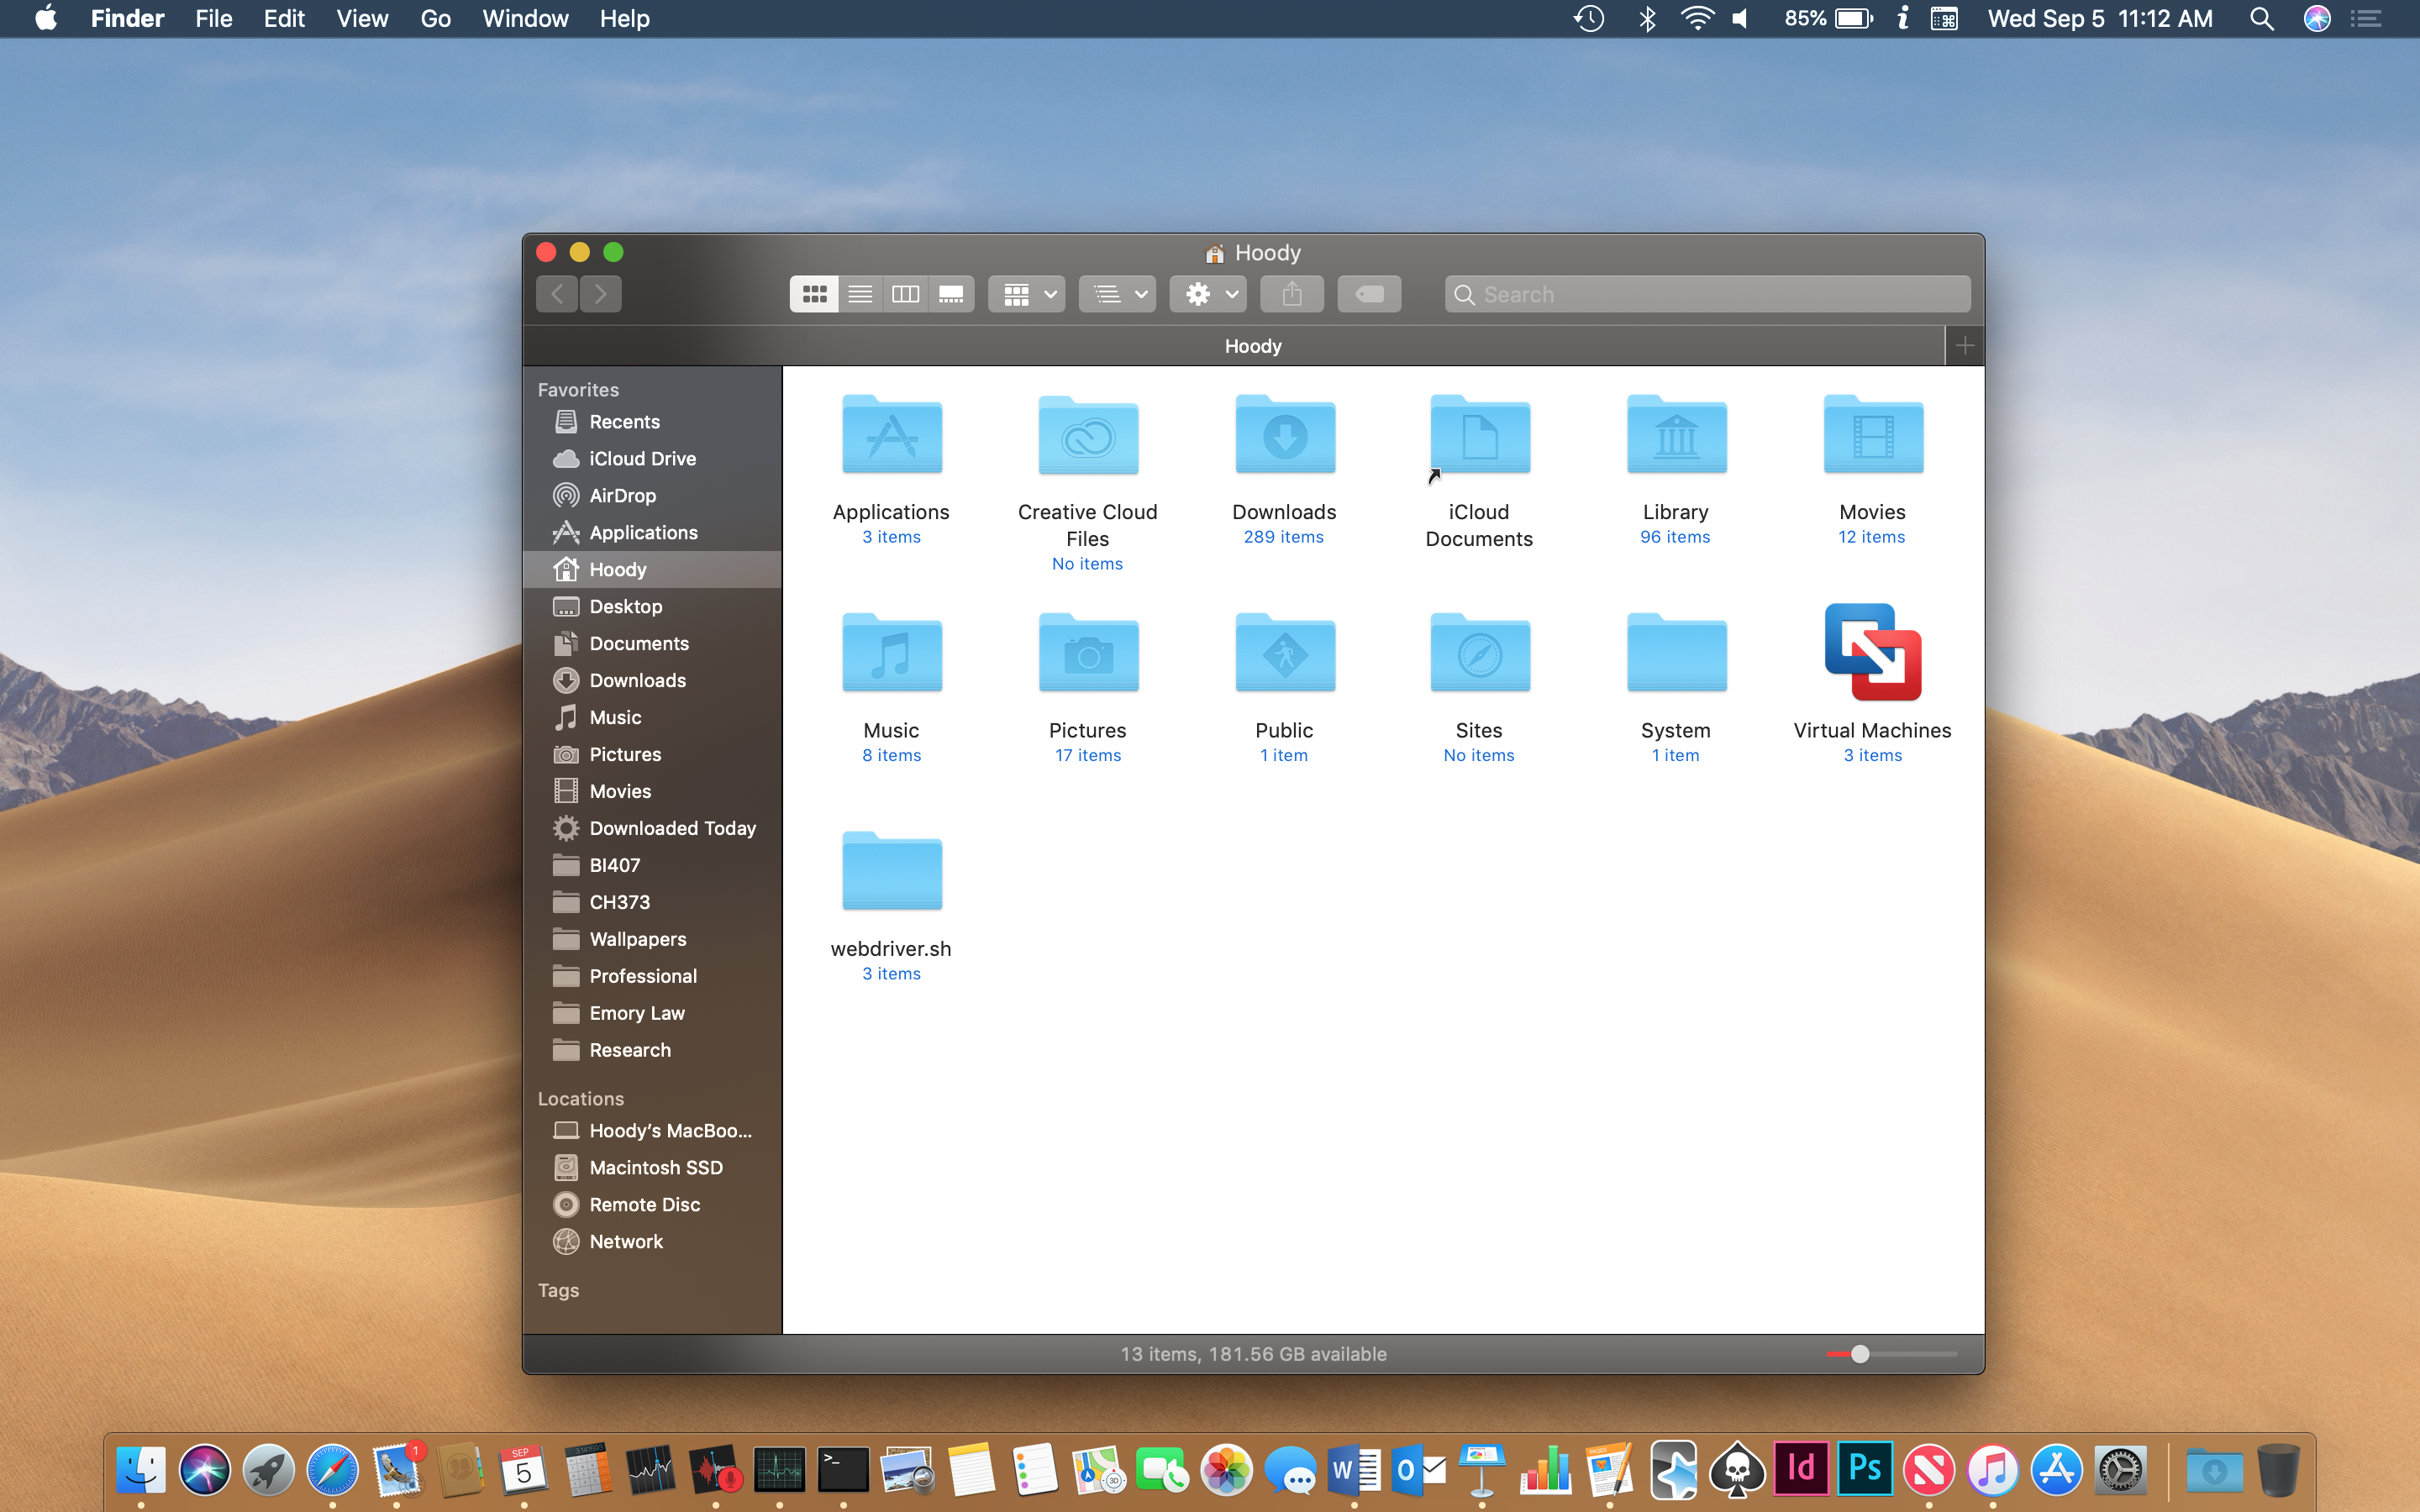Select Documents in the sidebar
The height and width of the screenshot is (1512, 2420).
652,644
